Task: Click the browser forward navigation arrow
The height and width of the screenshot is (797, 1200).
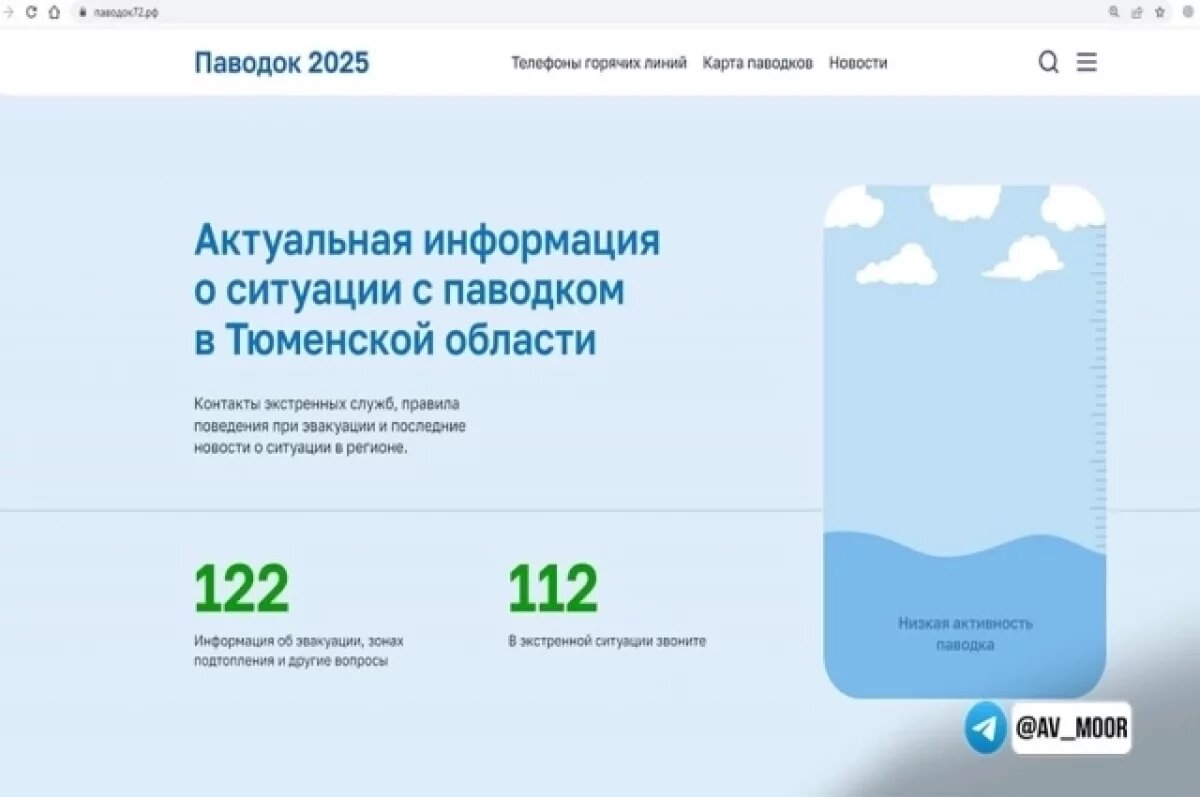Action: pyautogui.click(x=9, y=11)
